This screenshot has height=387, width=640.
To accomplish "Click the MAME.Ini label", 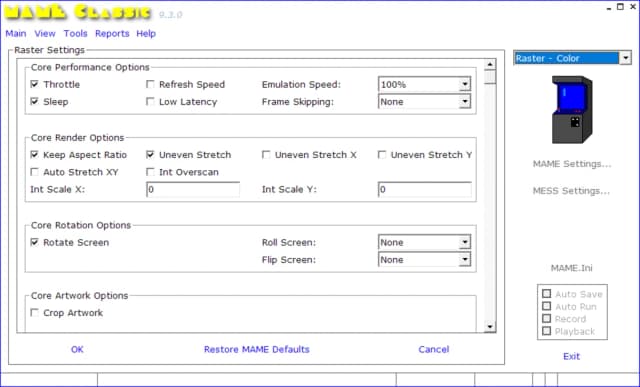I will tap(571, 268).
